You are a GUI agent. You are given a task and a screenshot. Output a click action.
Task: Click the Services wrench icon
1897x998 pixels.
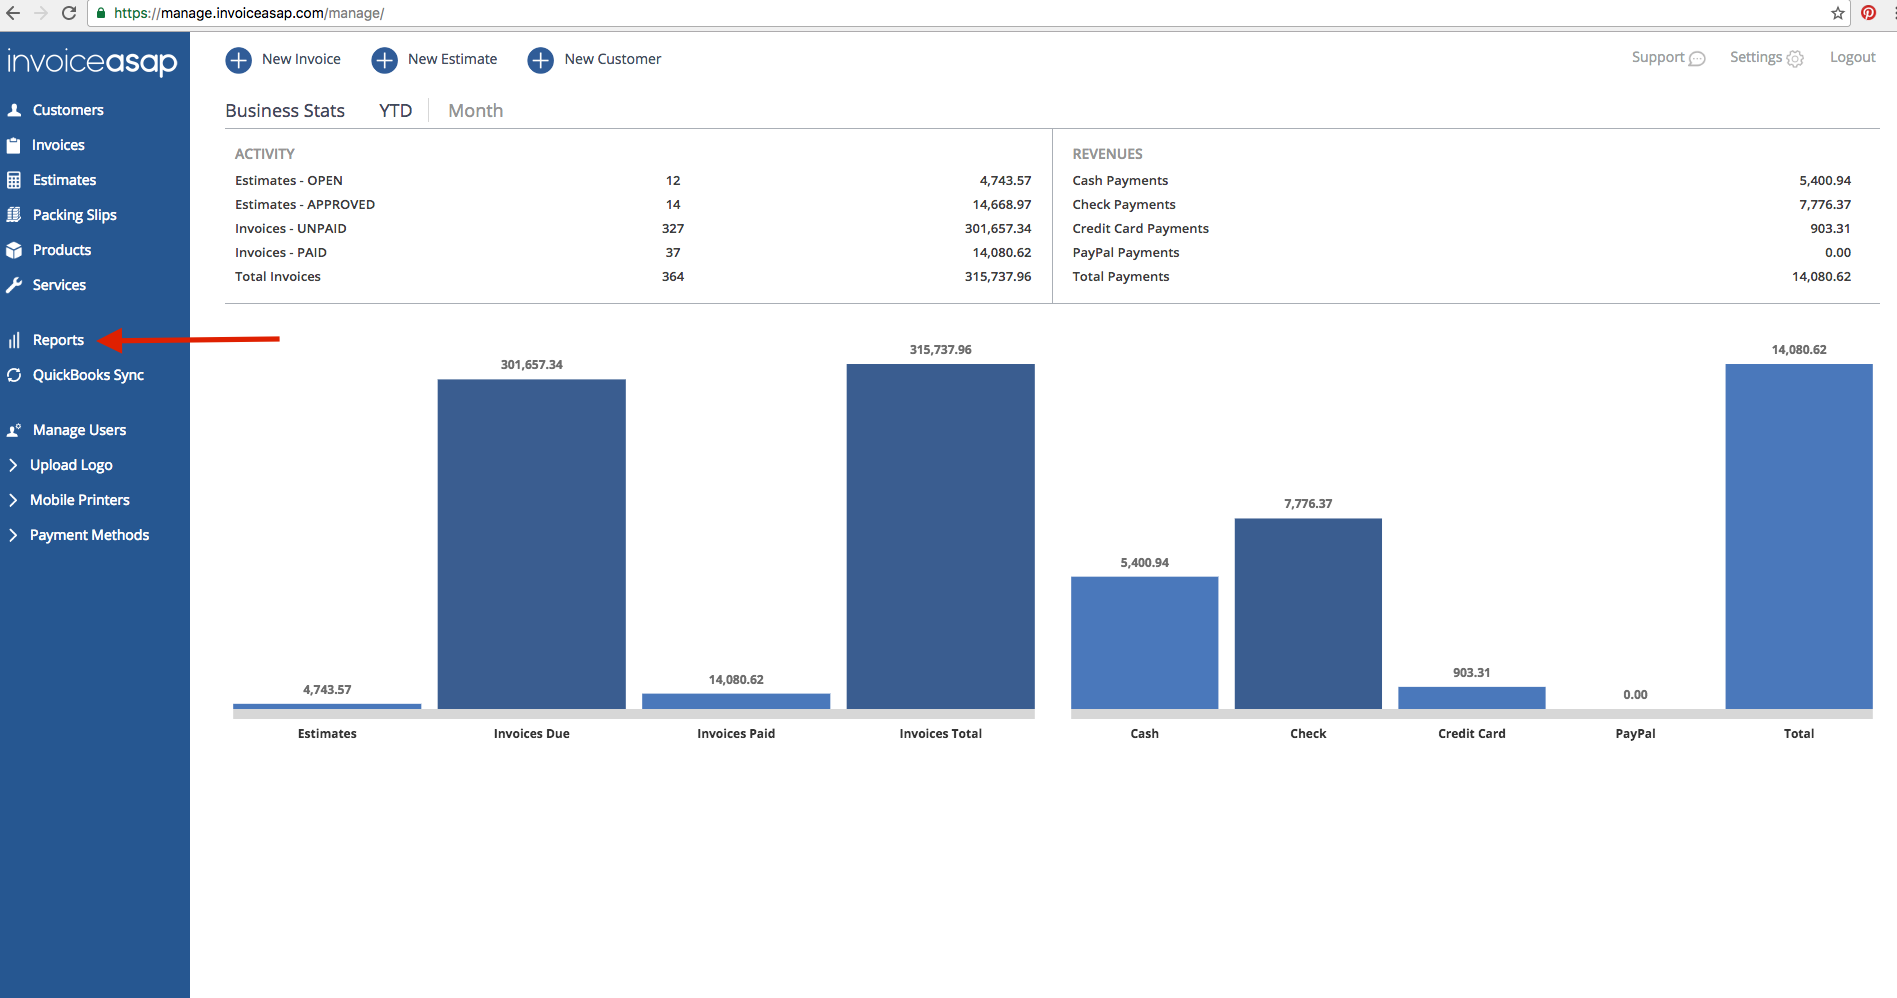14,285
